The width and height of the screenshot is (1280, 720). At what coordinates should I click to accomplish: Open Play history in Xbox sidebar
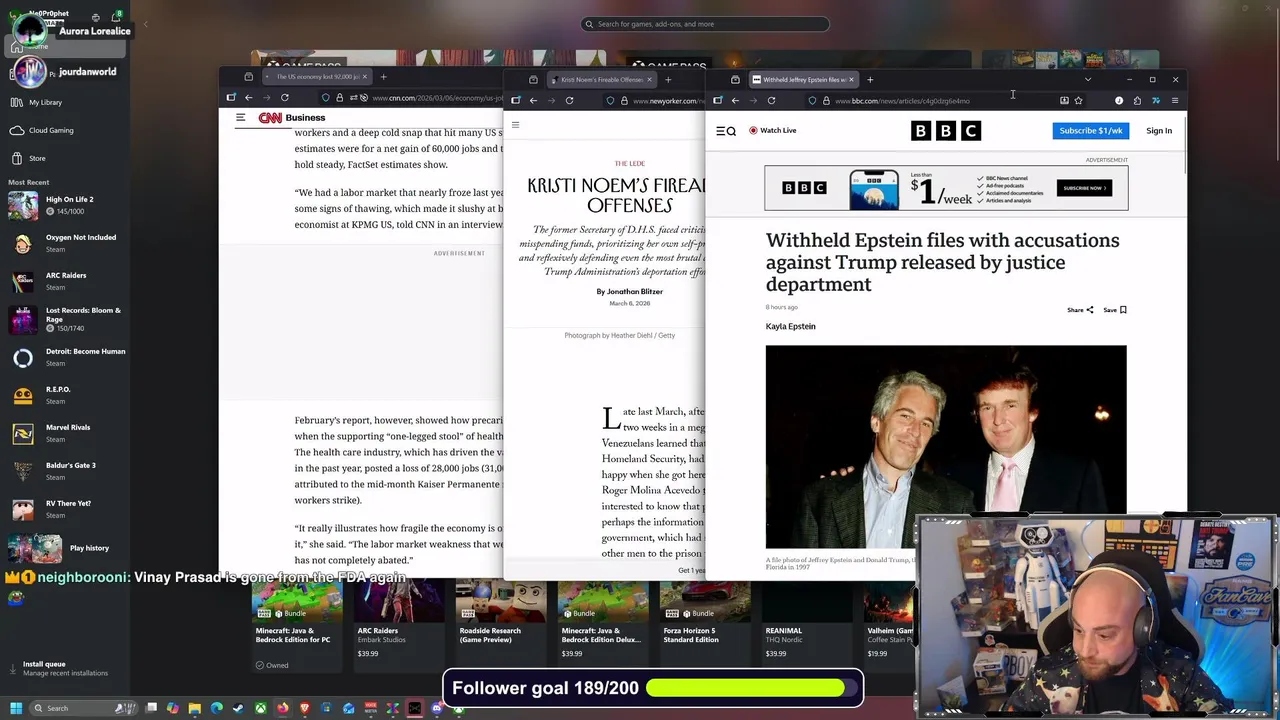(x=66, y=548)
